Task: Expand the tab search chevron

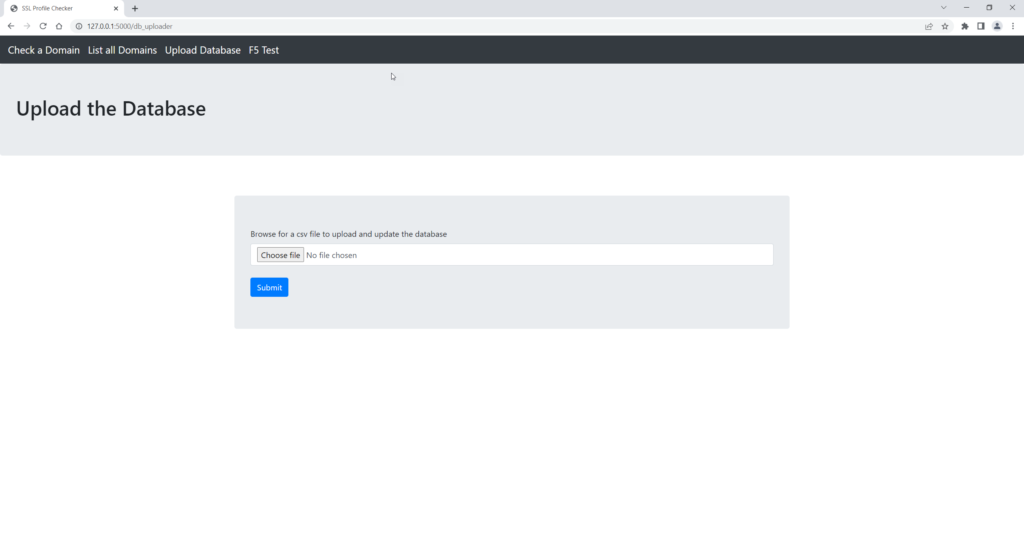Action: pyautogui.click(x=943, y=8)
